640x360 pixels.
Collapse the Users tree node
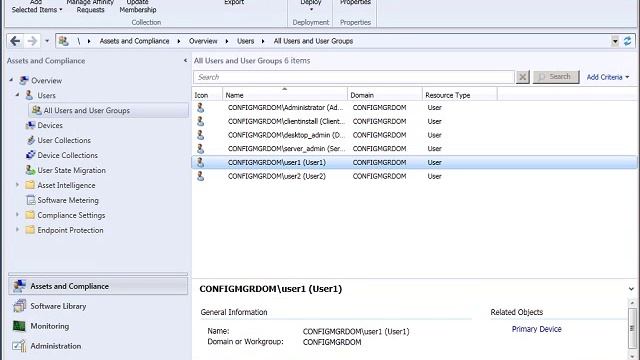[x=18, y=95]
